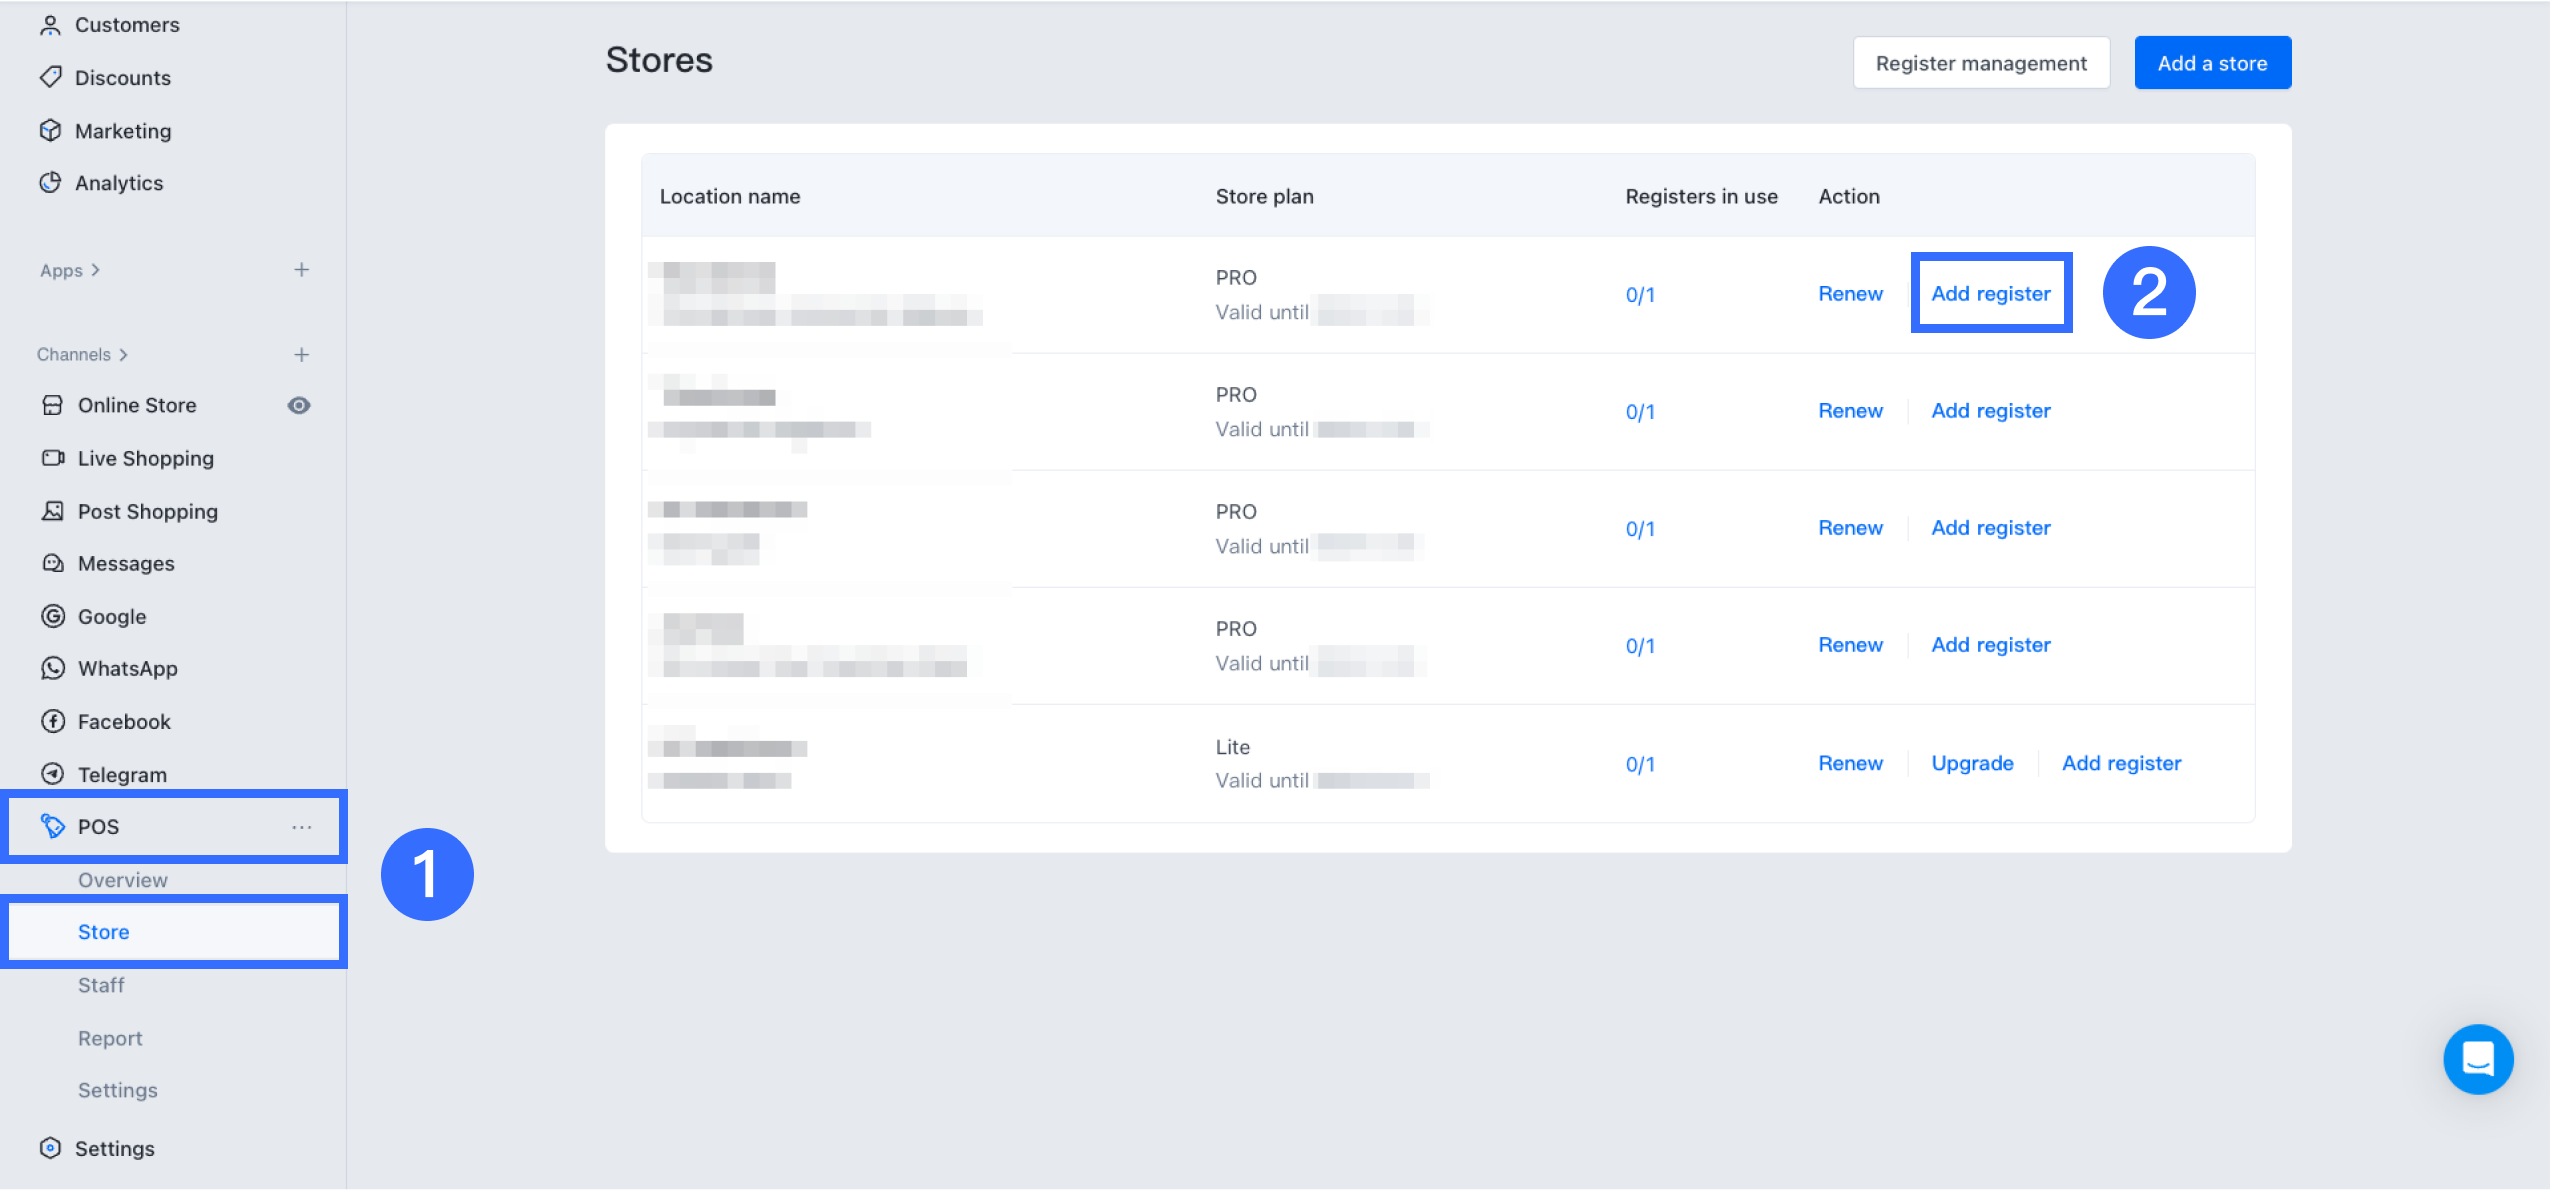Open Register management
The height and width of the screenshot is (1190, 2550).
point(1980,63)
